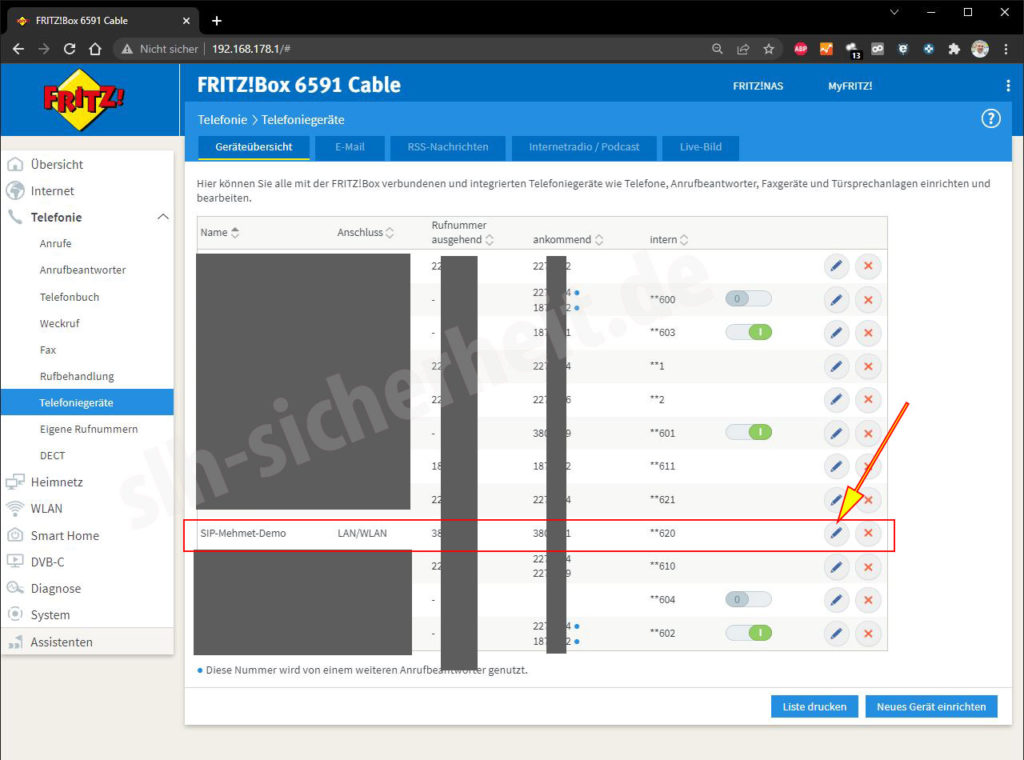Viewport: 1024px width, 760px height.
Task: Open Eigene Rufnummern in the sidebar
Action: pos(88,430)
